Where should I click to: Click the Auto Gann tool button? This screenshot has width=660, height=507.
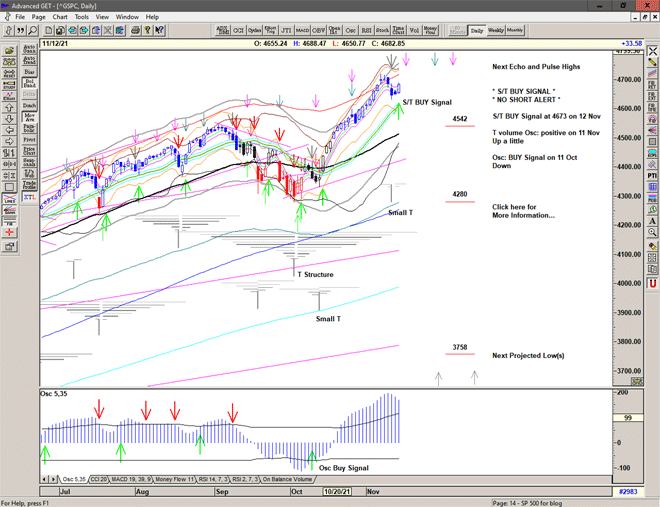(29, 46)
